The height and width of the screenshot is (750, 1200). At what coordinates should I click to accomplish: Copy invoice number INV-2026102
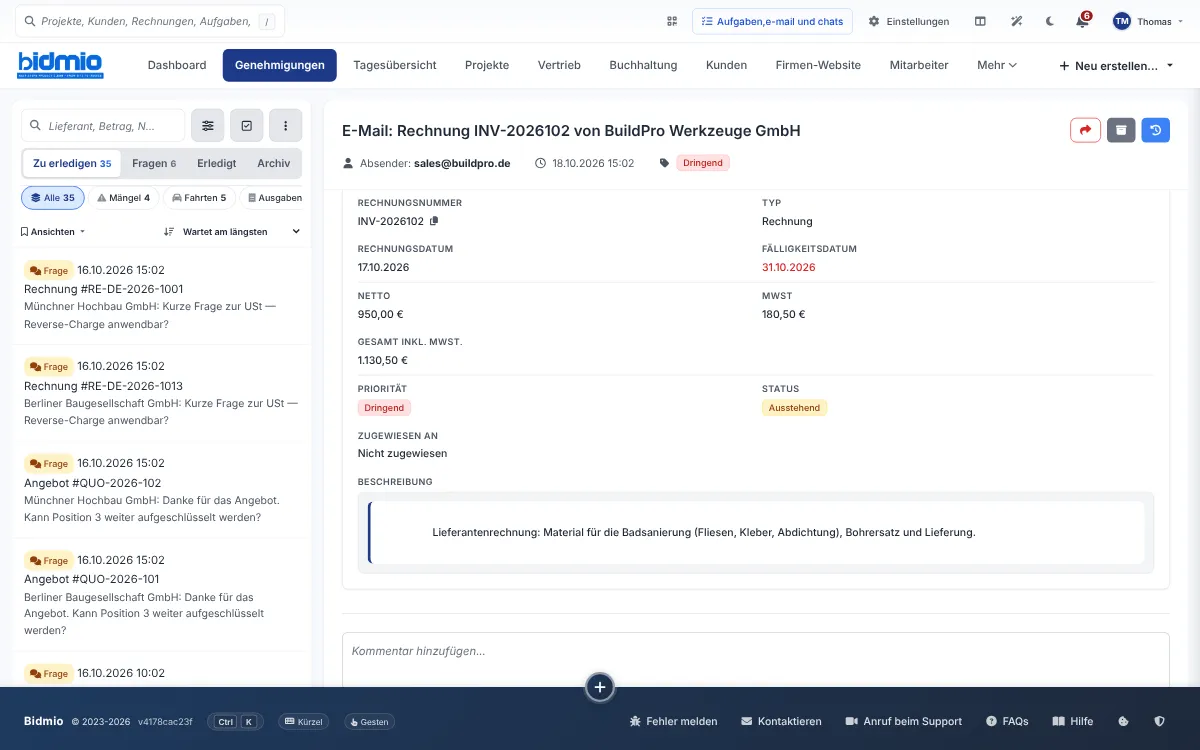(x=434, y=221)
